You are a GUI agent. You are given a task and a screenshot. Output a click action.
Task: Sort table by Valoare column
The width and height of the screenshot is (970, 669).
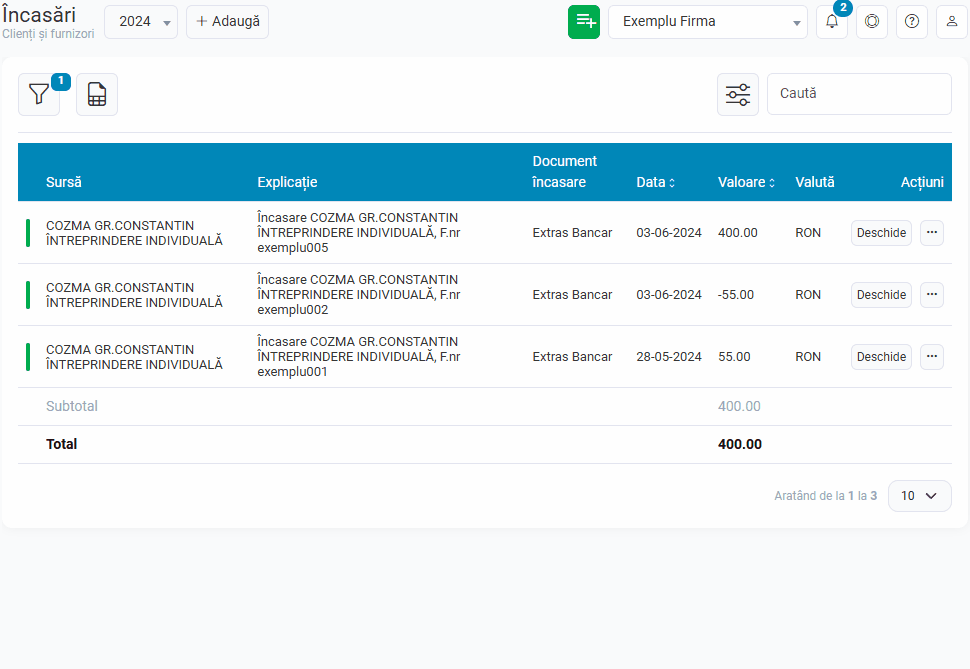(x=746, y=182)
